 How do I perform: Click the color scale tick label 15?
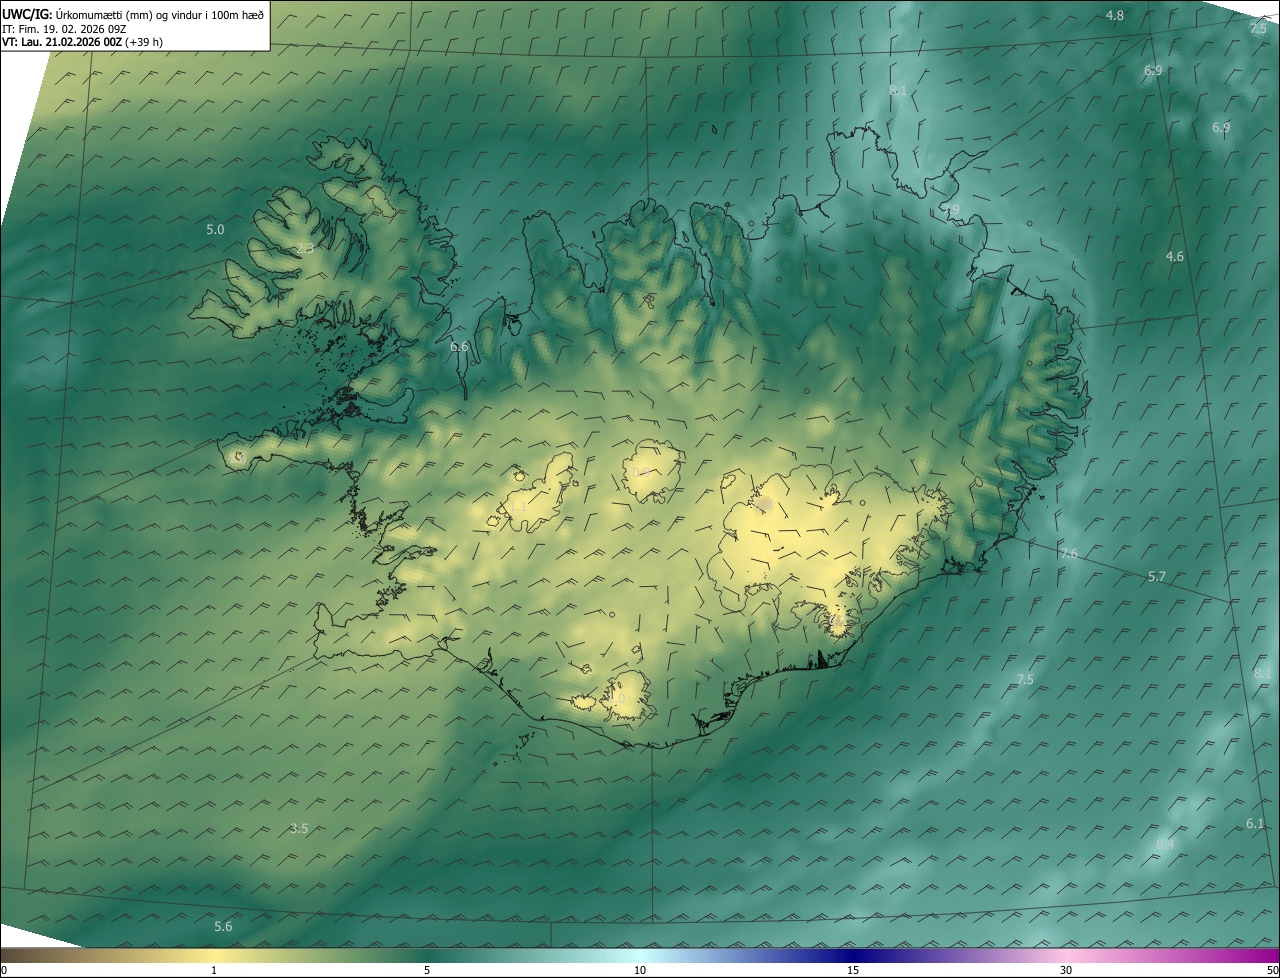tap(853, 970)
